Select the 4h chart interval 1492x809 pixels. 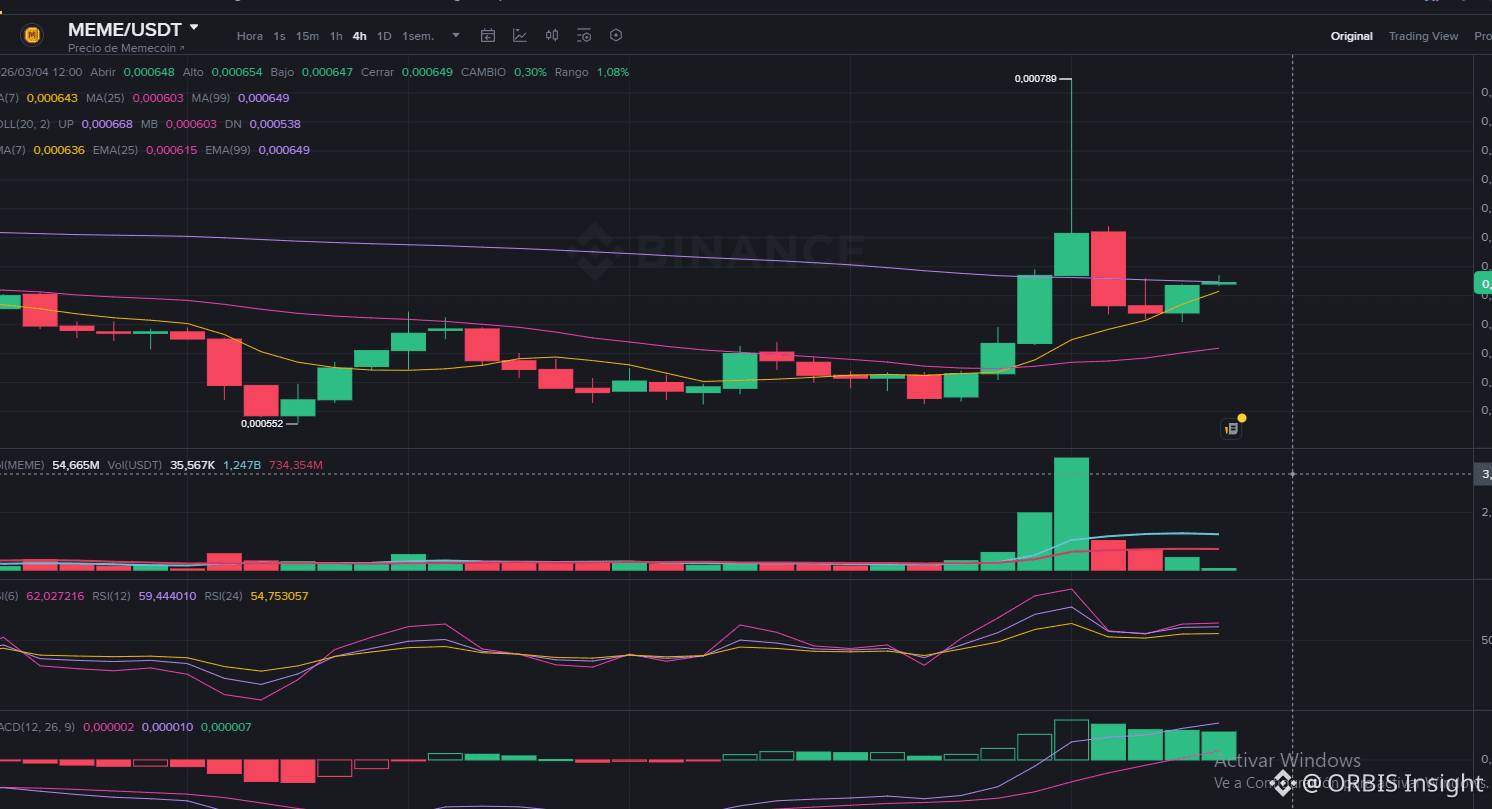tap(360, 36)
